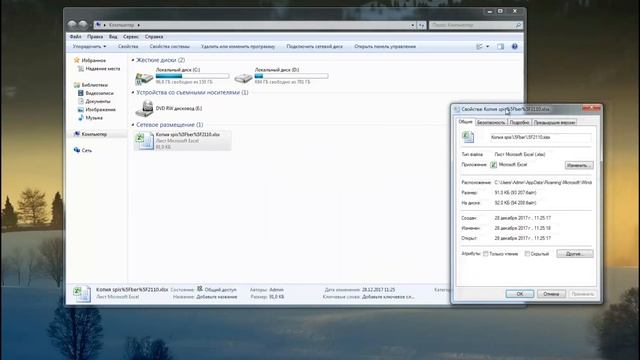Select the Локальный диск (C:) drive icon
The image size is (640, 360).
(x=144, y=77)
